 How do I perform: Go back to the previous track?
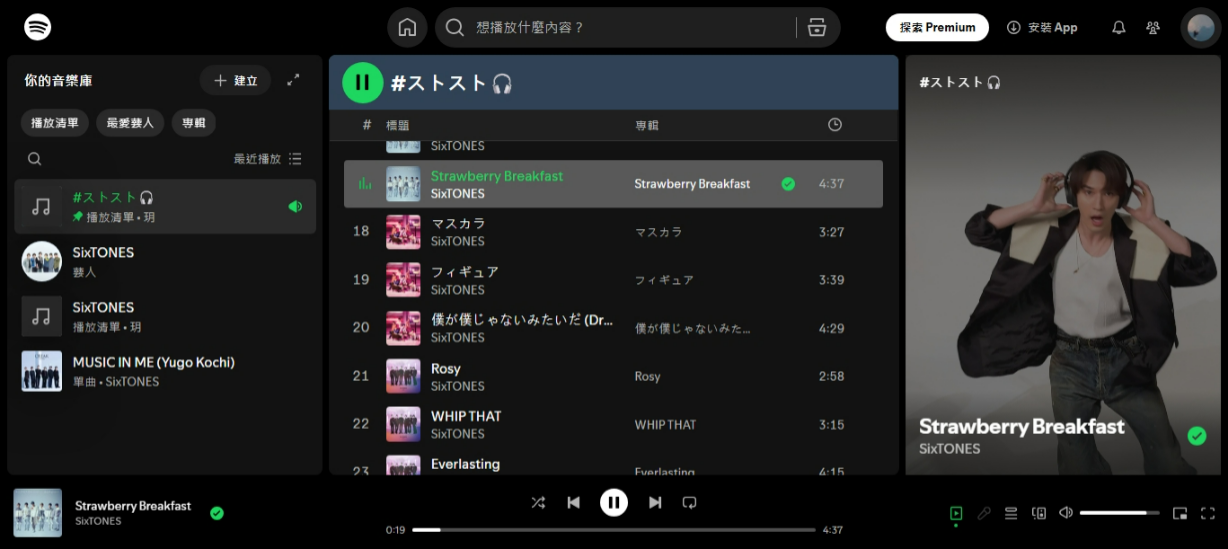tap(573, 502)
